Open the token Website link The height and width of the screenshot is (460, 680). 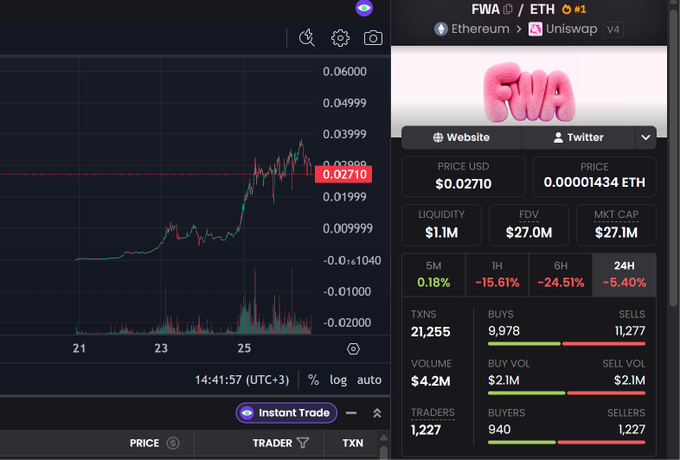click(x=461, y=137)
